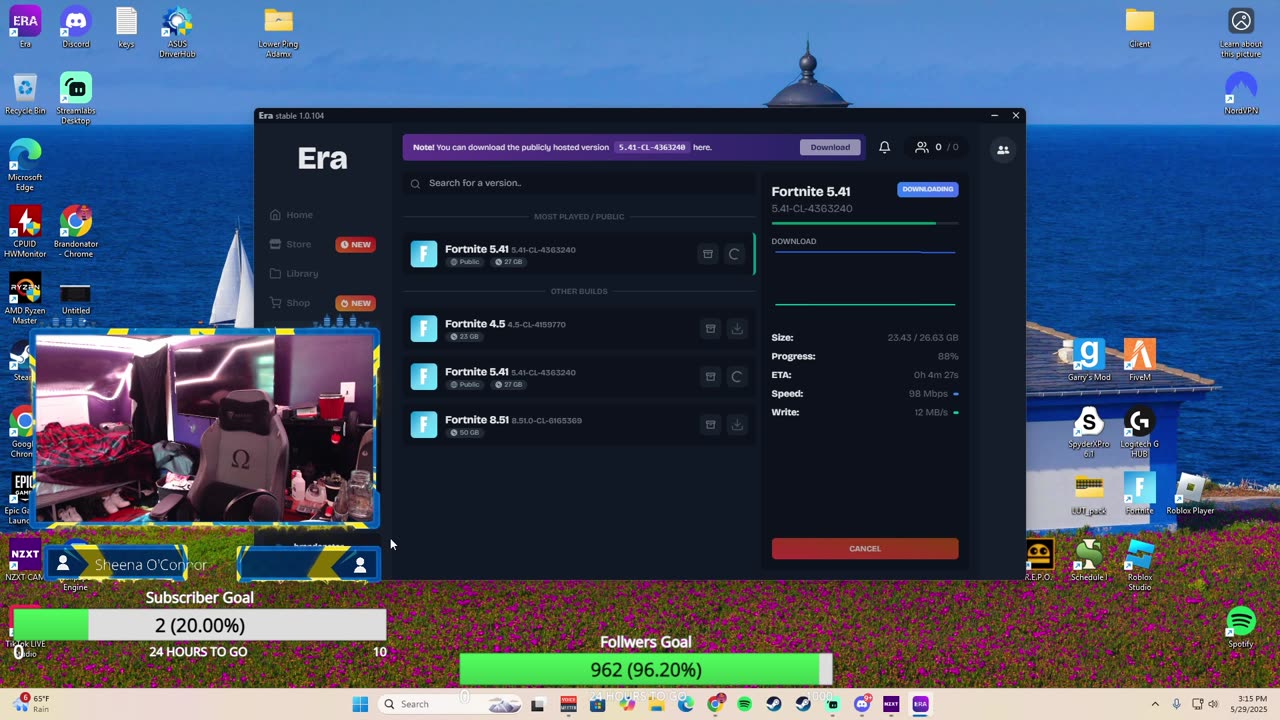Open Brandonator - Chrome shortcut

point(76,232)
